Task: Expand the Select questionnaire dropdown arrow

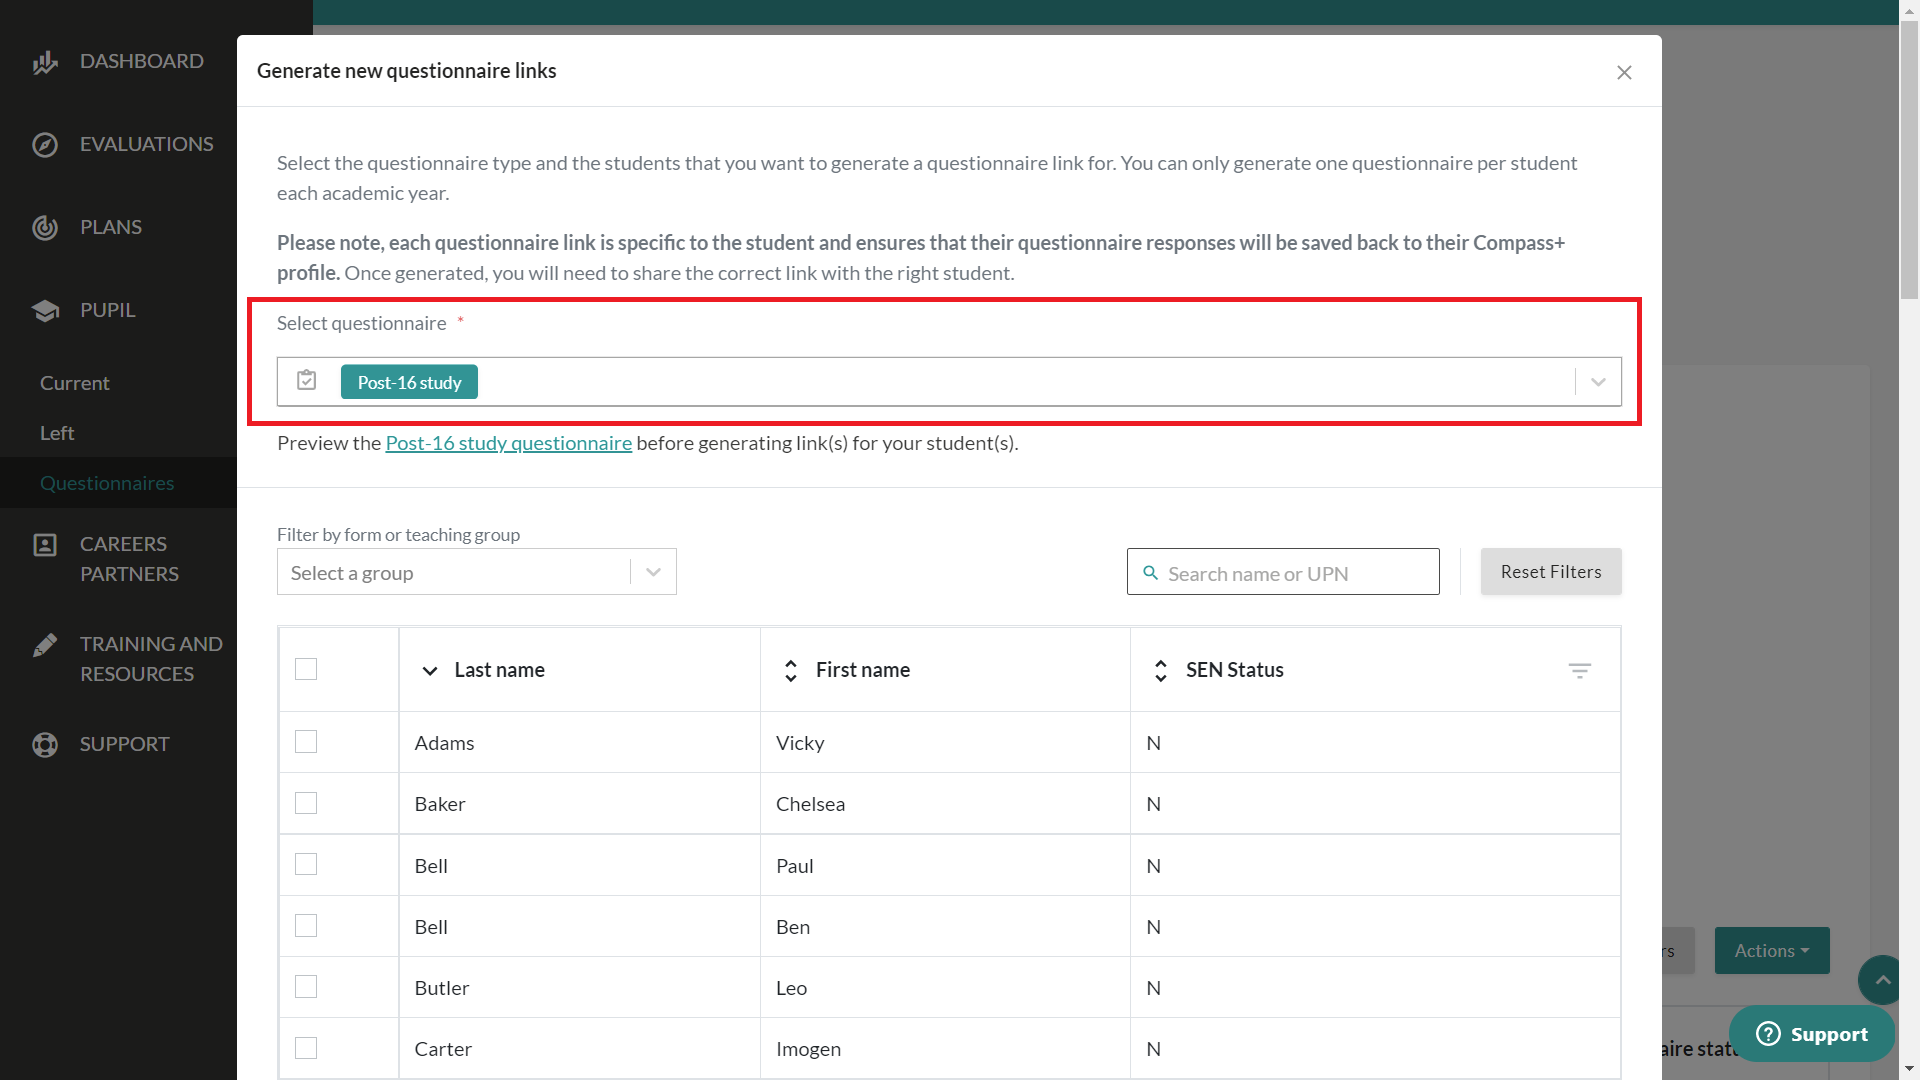Action: coord(1598,382)
